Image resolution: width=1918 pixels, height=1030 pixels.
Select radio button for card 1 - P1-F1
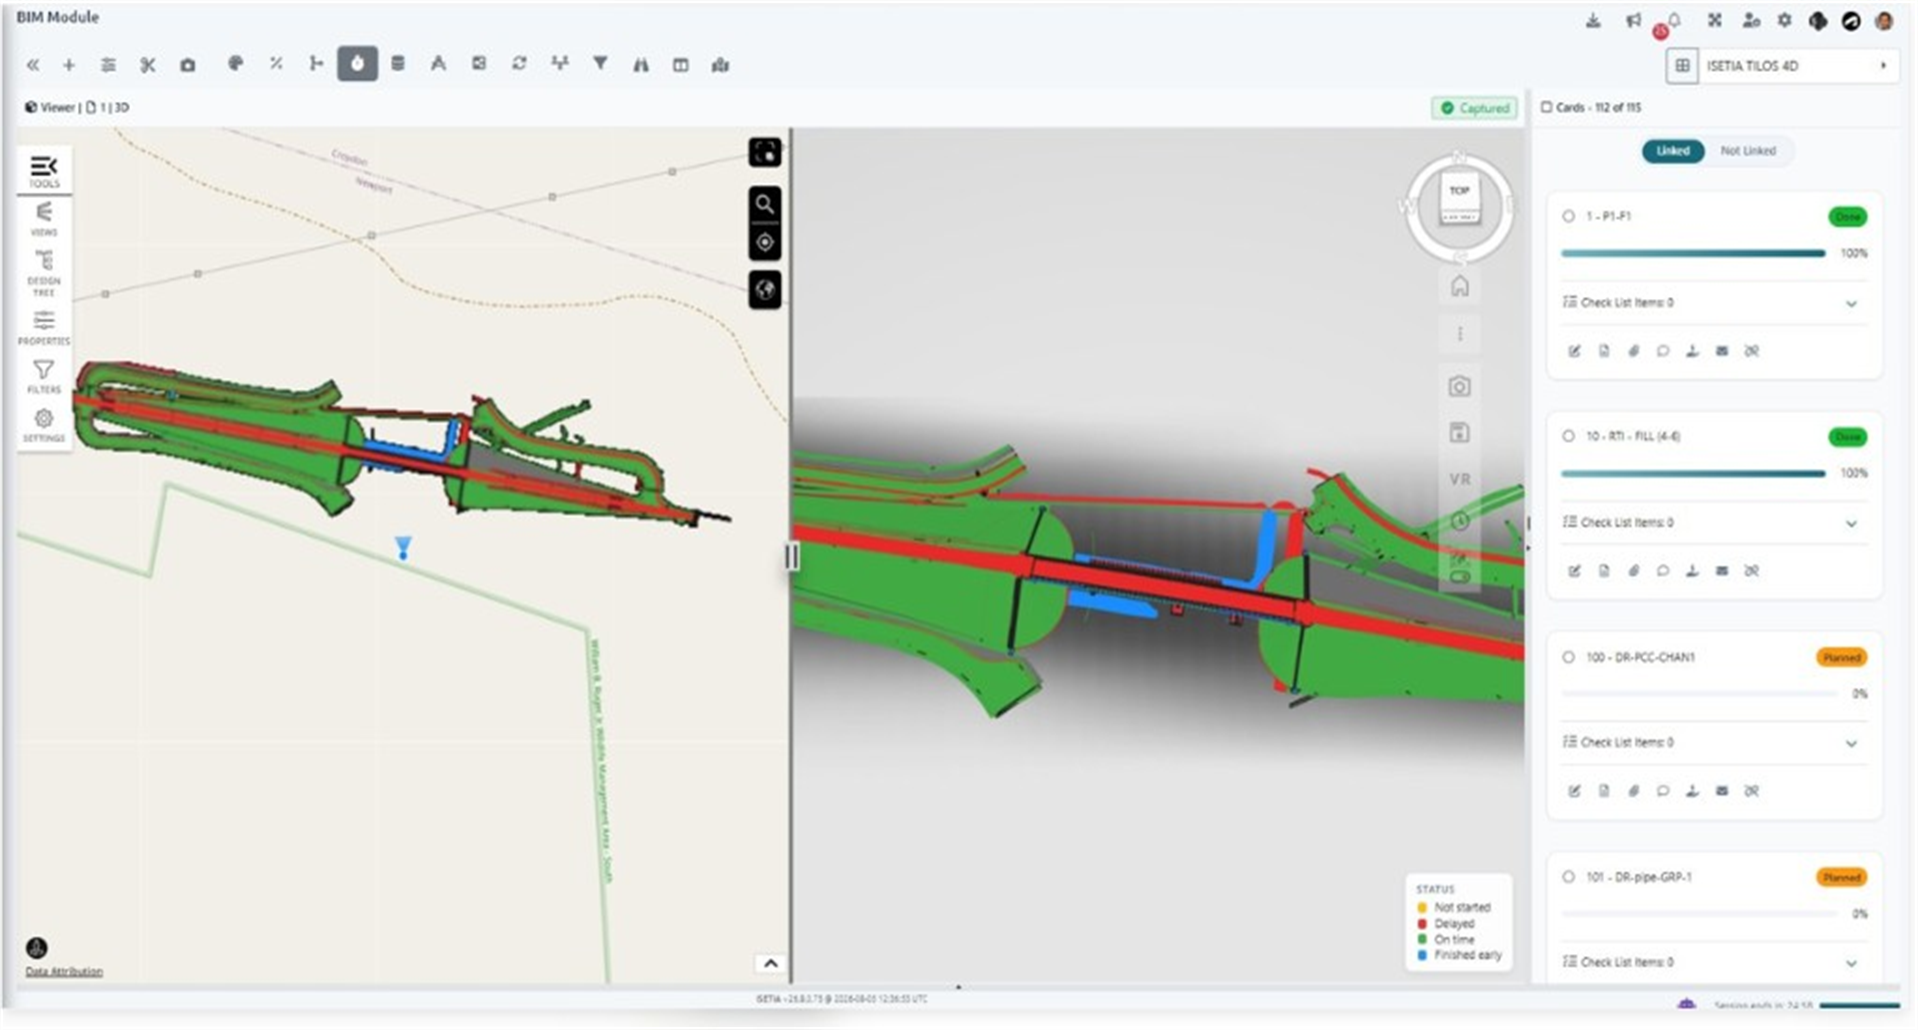1568,216
